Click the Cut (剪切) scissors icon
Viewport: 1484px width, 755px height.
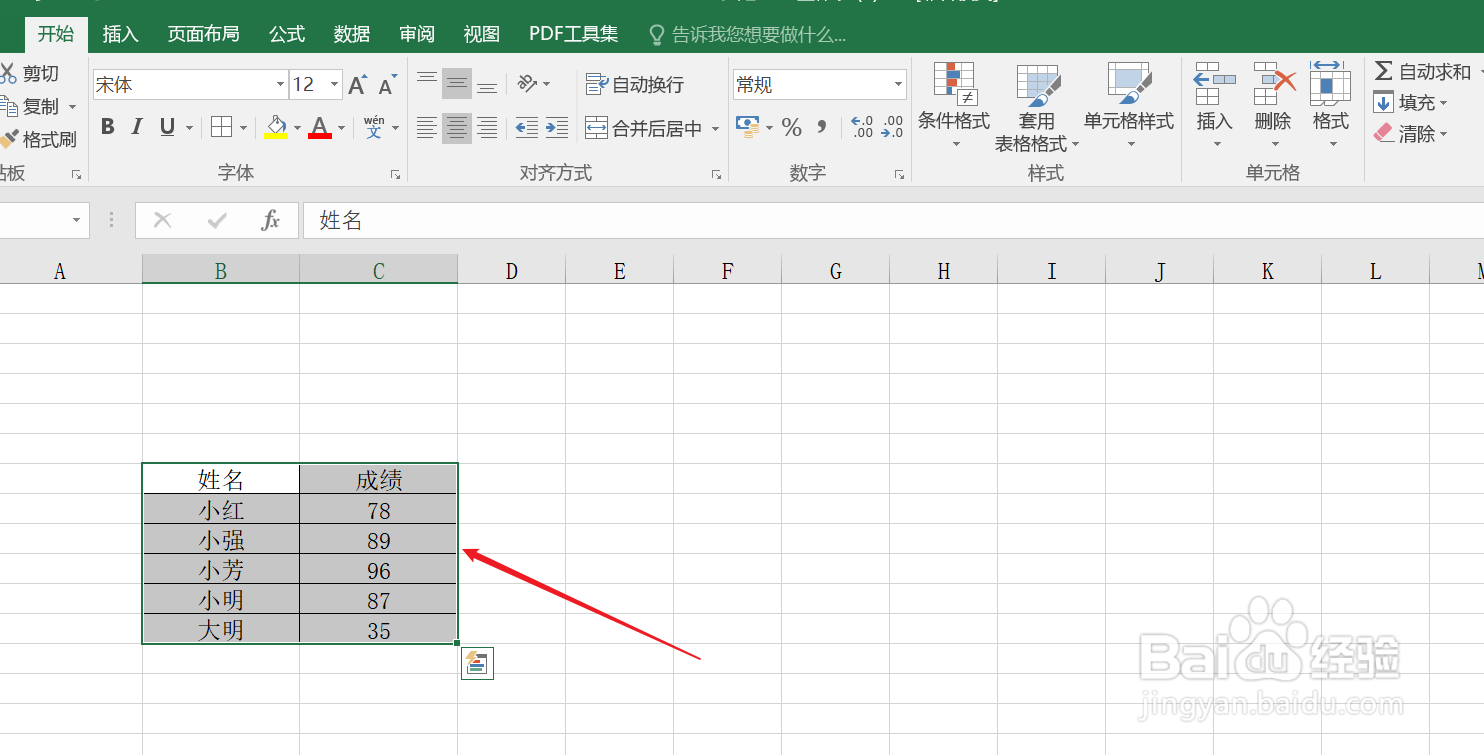pyautogui.click(x=8, y=73)
